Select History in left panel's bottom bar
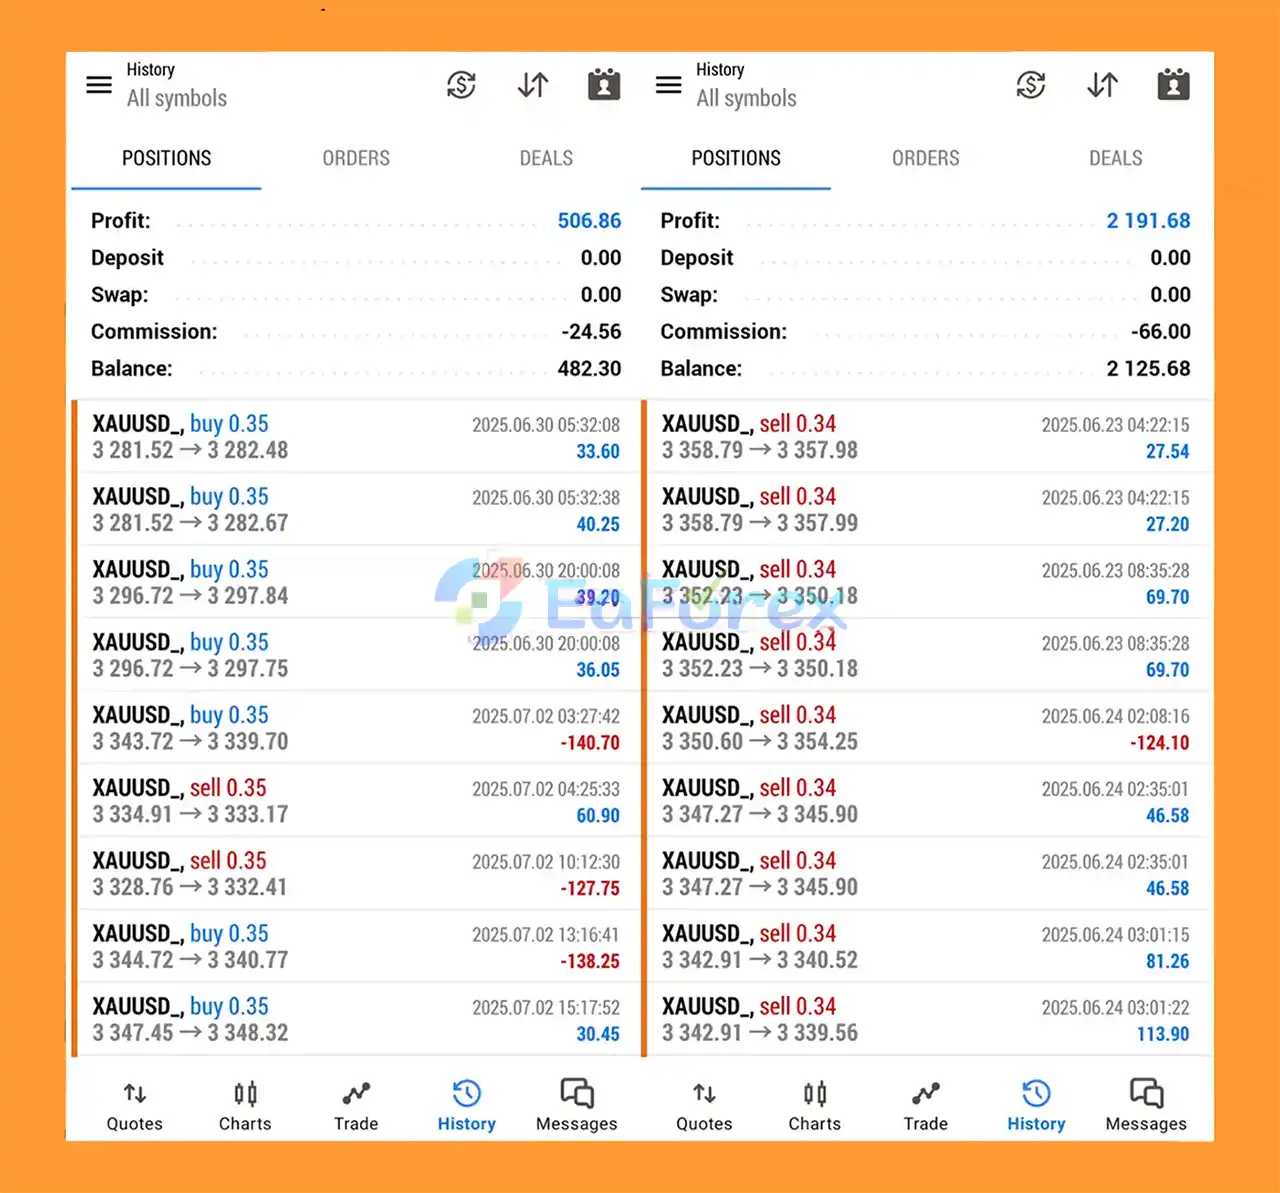Screen dimensions: 1280x1193 467,1106
